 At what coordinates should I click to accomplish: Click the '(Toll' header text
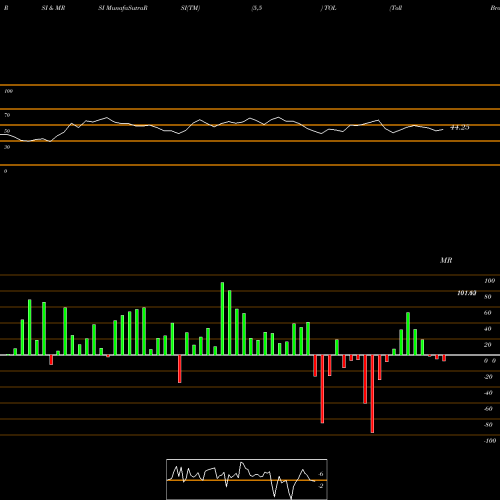[396, 8]
